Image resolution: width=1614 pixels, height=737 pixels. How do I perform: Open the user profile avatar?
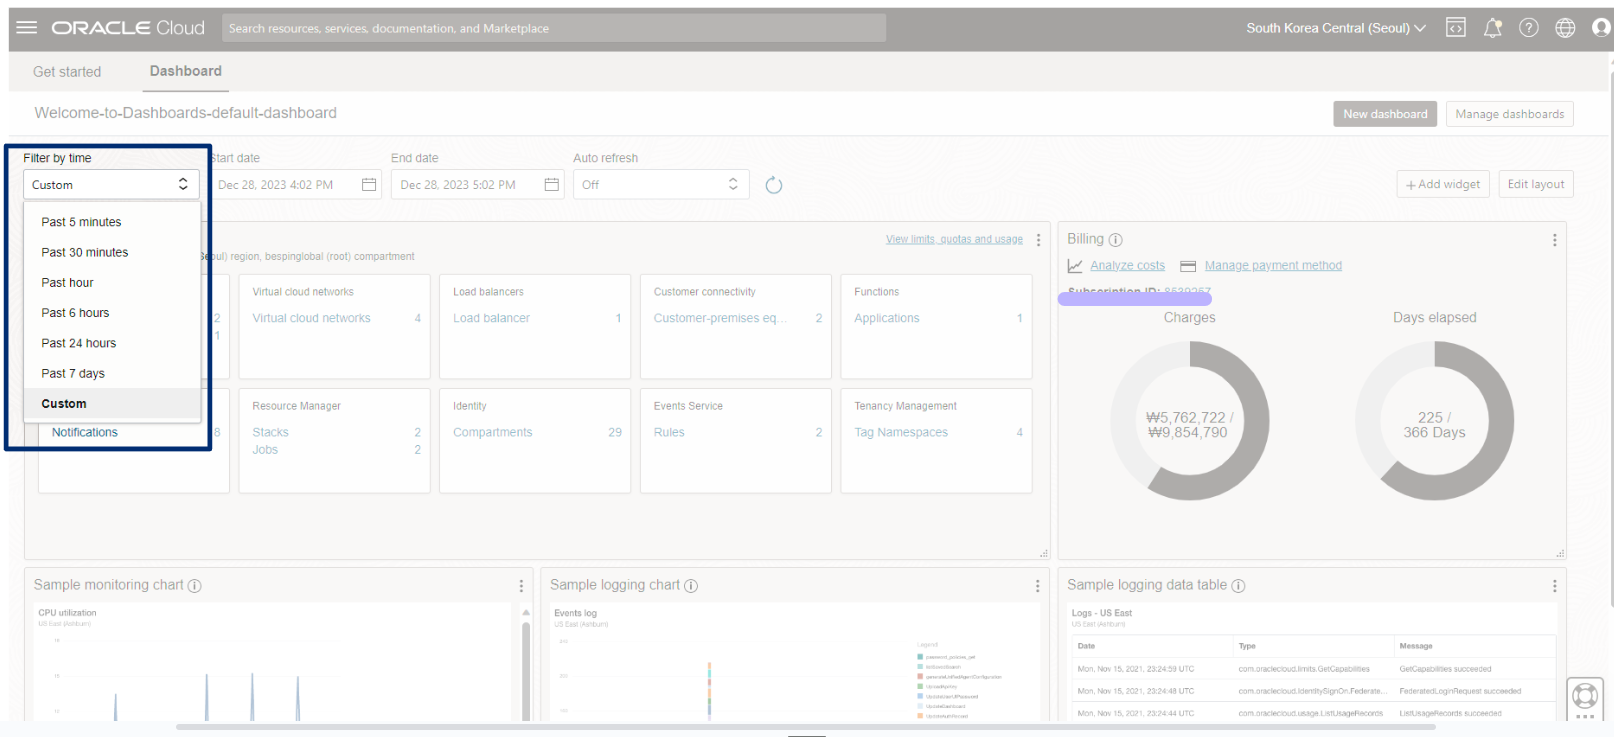pos(1601,28)
